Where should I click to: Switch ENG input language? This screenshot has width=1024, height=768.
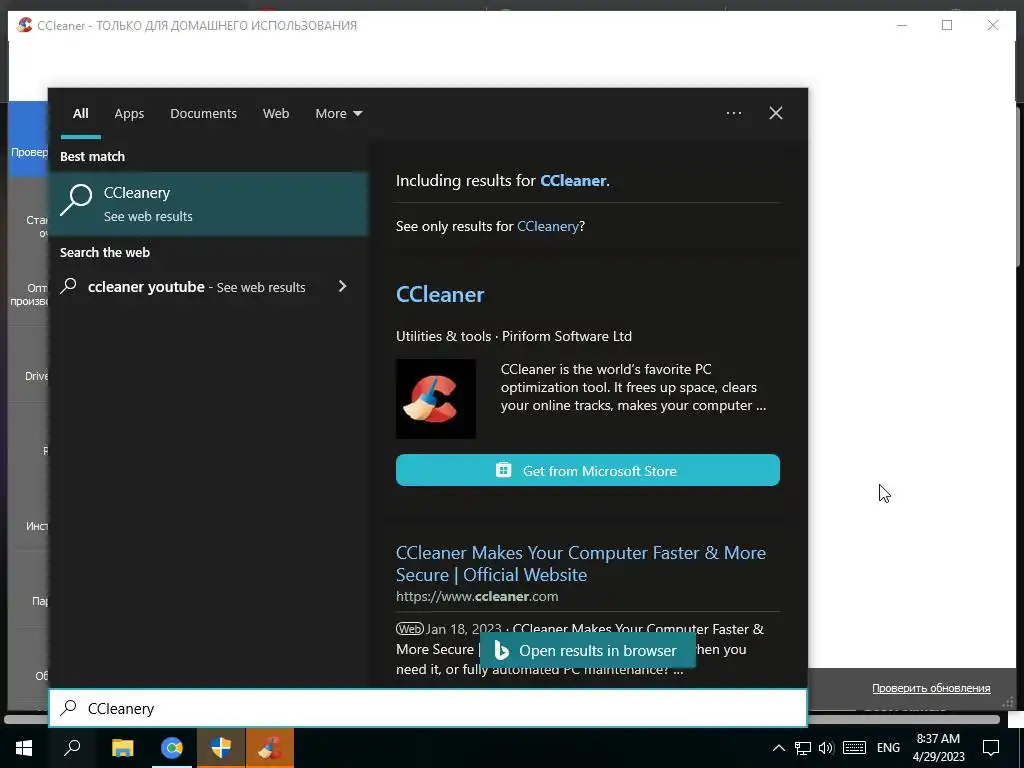pos(888,748)
